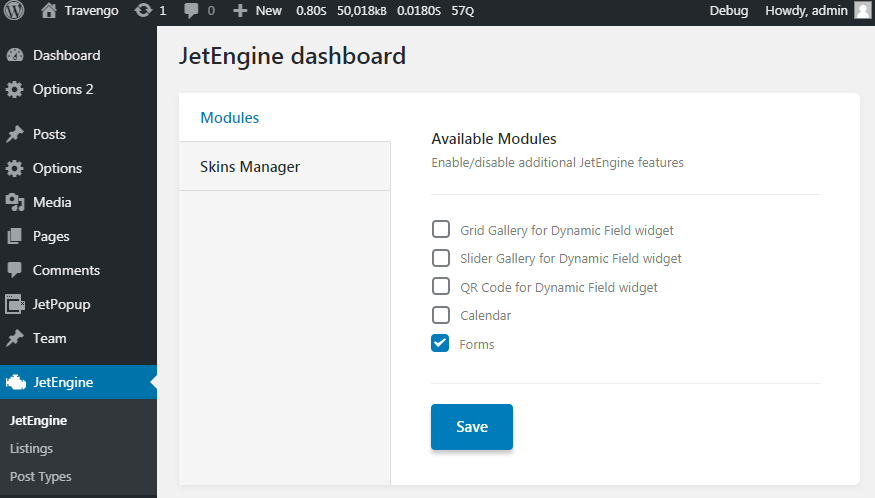Click the Available Modules heading
The image size is (875, 498).
tap(494, 138)
